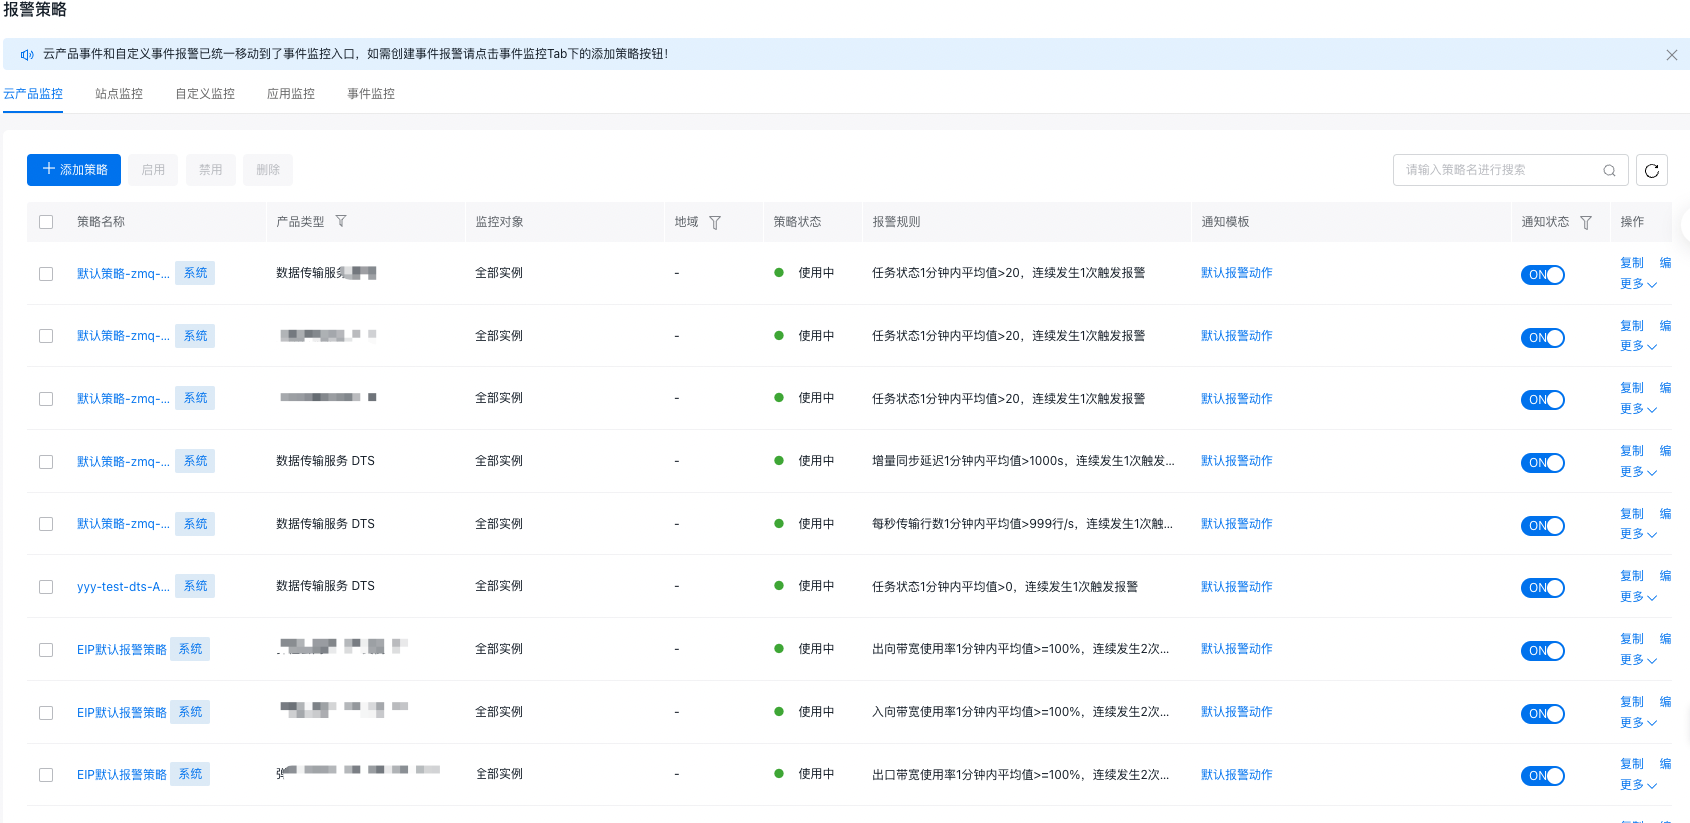1690x823 pixels.
Task: Click the 启用 button
Action: click(x=153, y=170)
